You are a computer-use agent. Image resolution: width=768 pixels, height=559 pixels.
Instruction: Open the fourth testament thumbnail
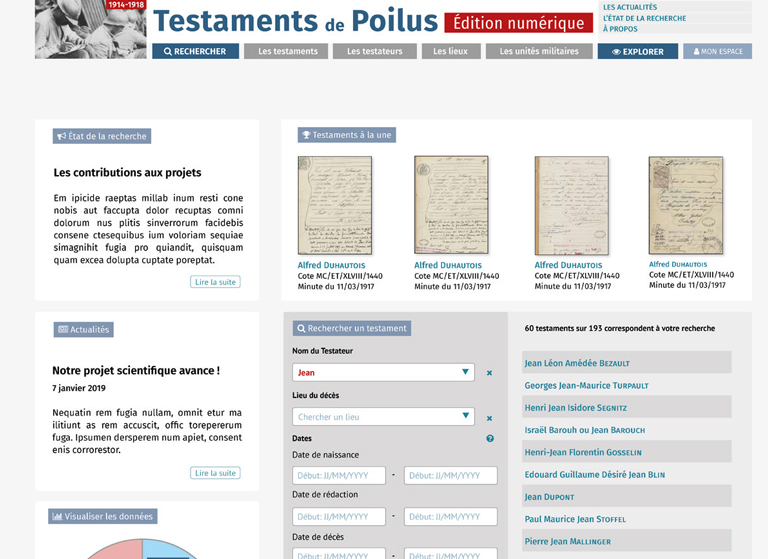pyautogui.click(x=686, y=205)
